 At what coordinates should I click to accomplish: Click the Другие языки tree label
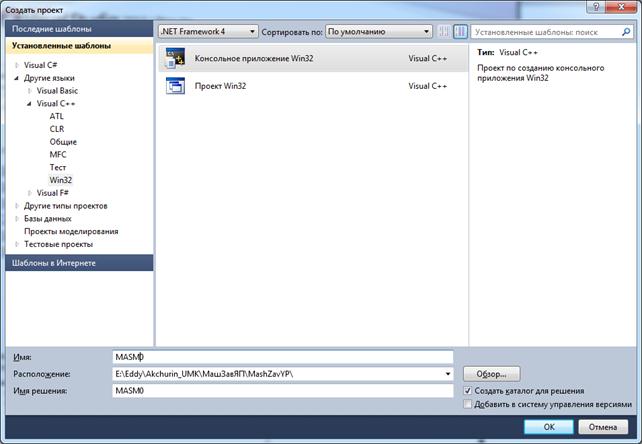pos(49,78)
